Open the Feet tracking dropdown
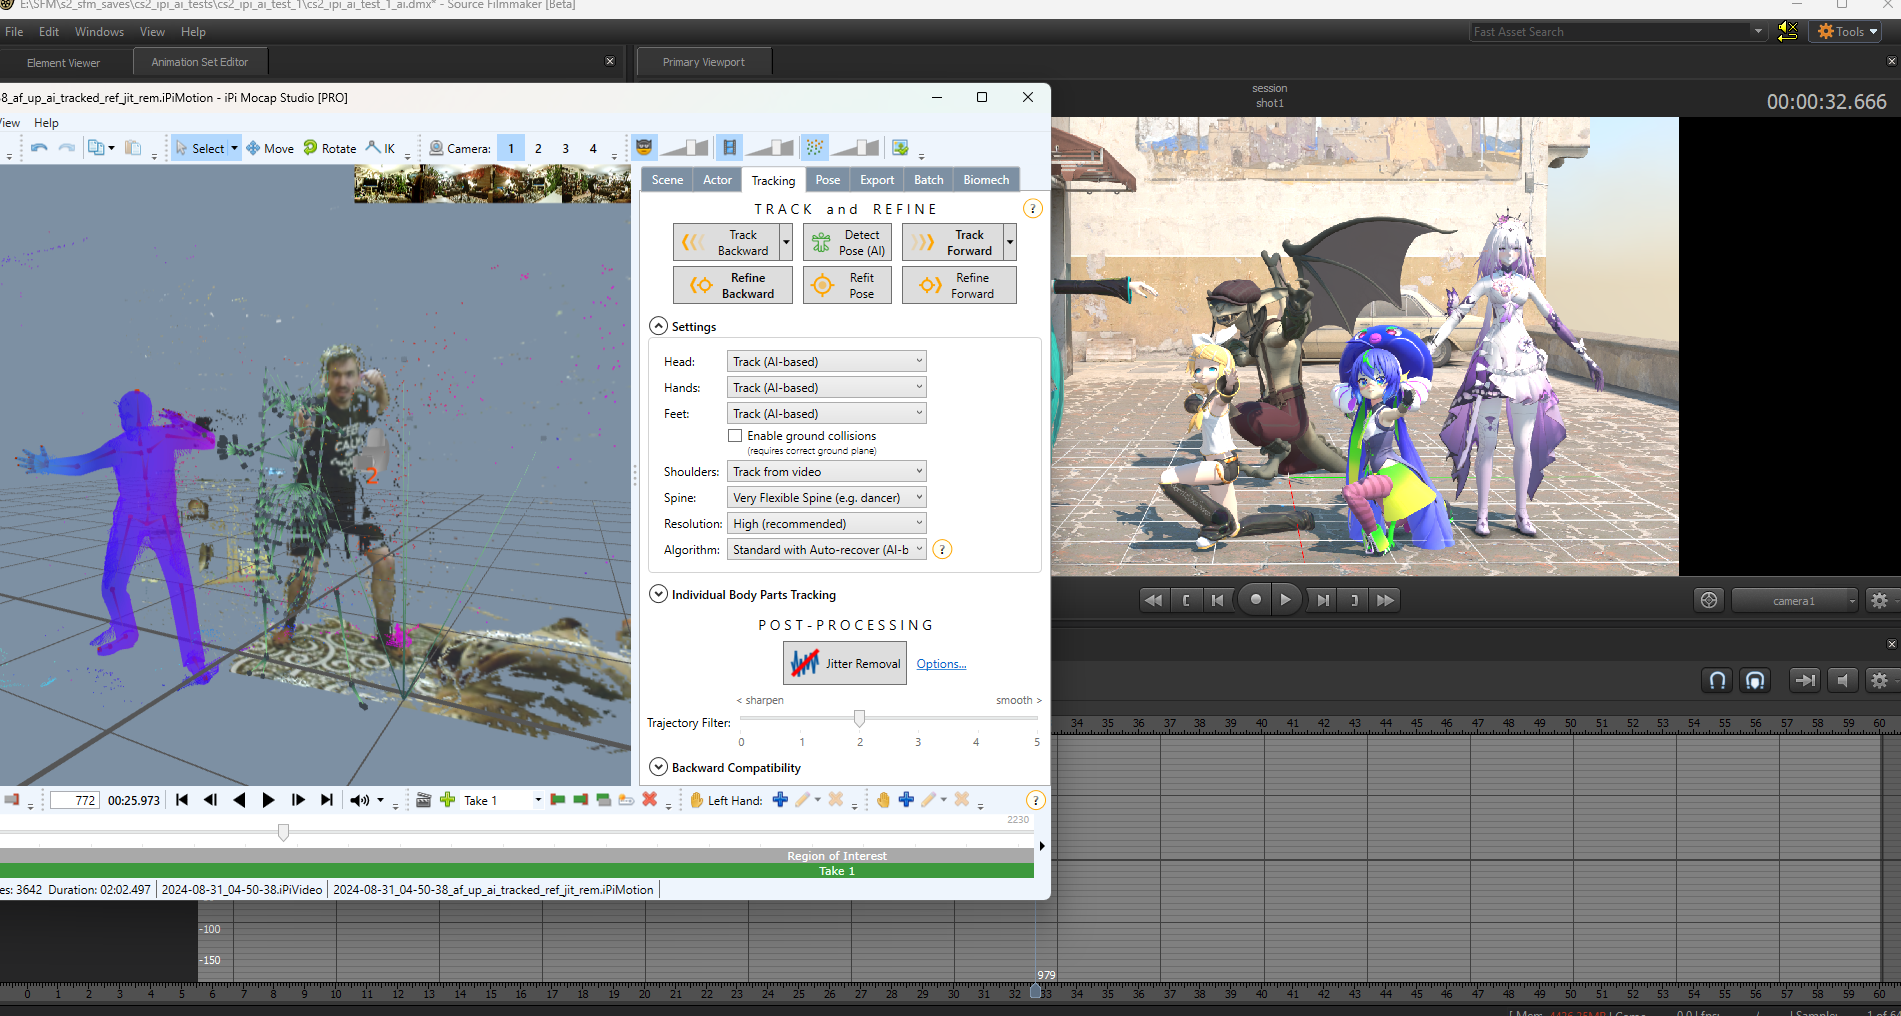 (x=827, y=414)
